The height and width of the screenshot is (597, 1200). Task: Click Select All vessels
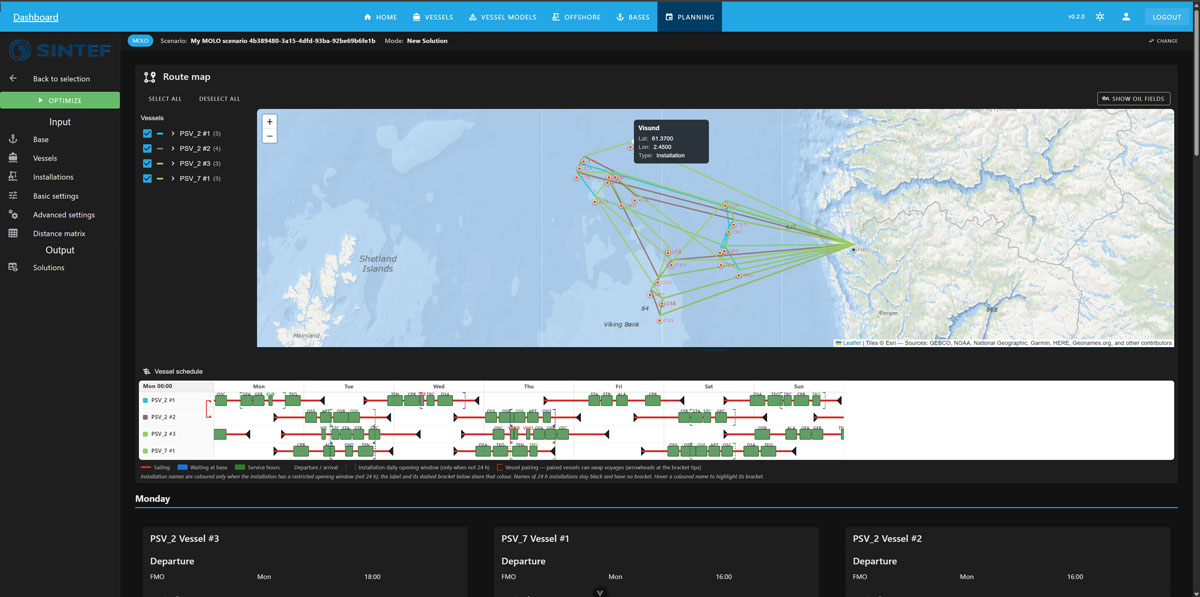[165, 99]
